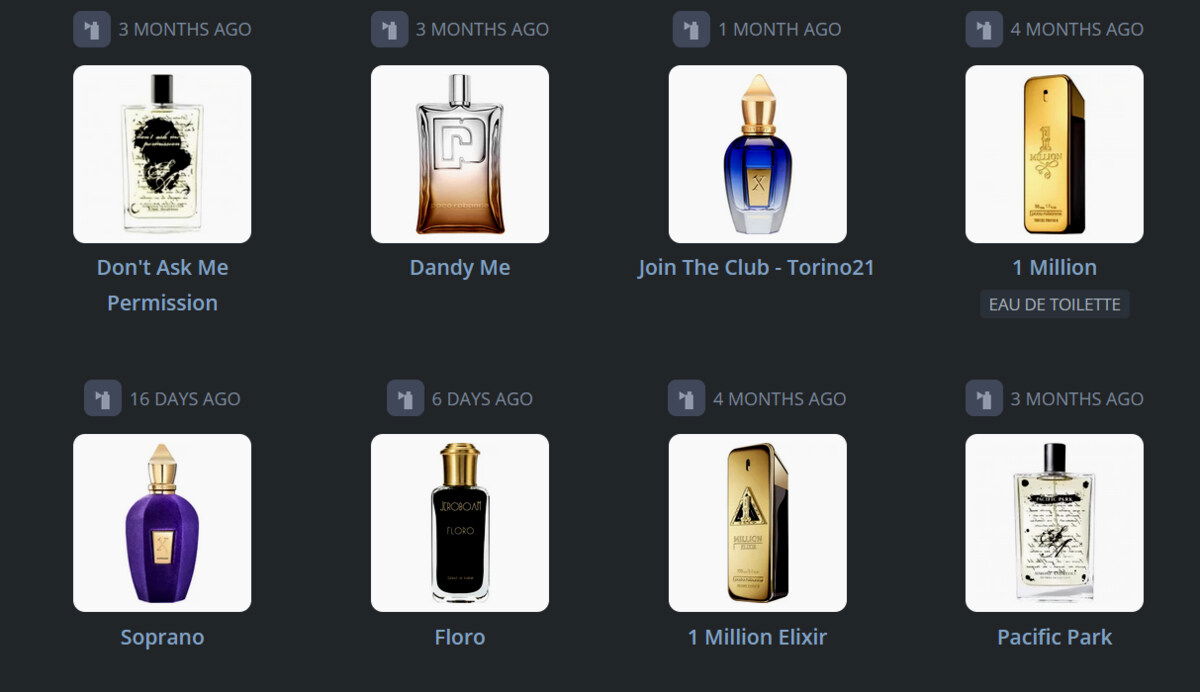Click the spray icon above Floro
The height and width of the screenshot is (692, 1200).
(405, 398)
